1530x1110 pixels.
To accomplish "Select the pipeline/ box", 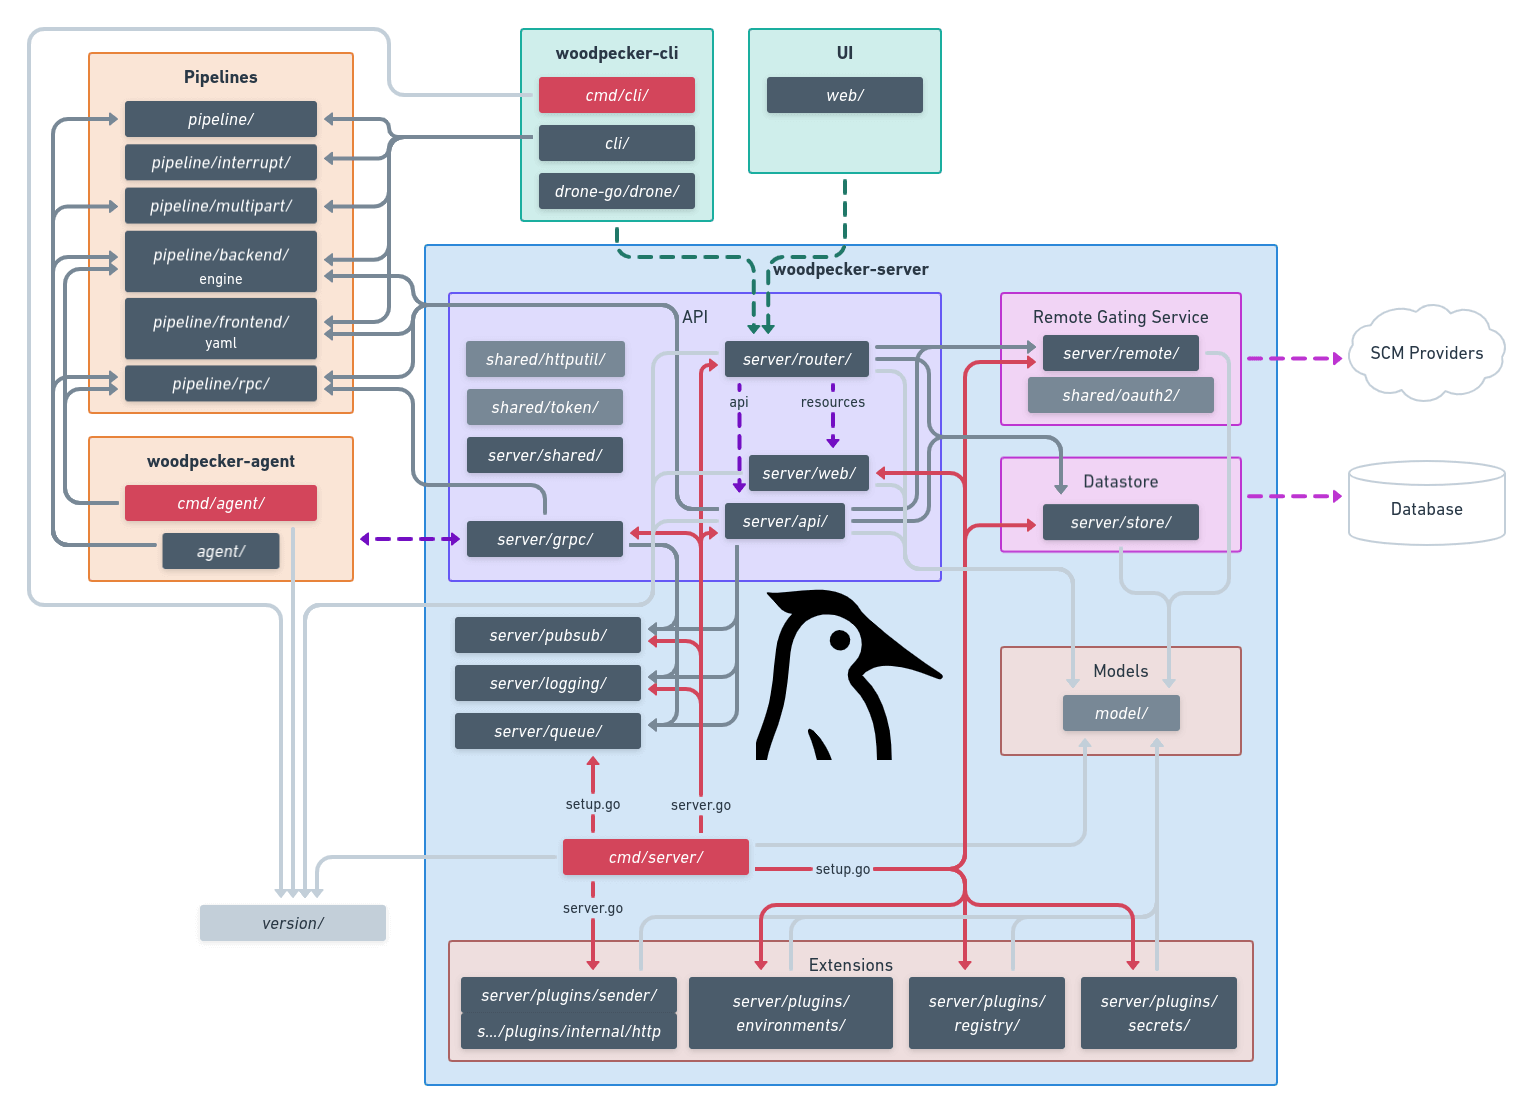I will pos(221,119).
